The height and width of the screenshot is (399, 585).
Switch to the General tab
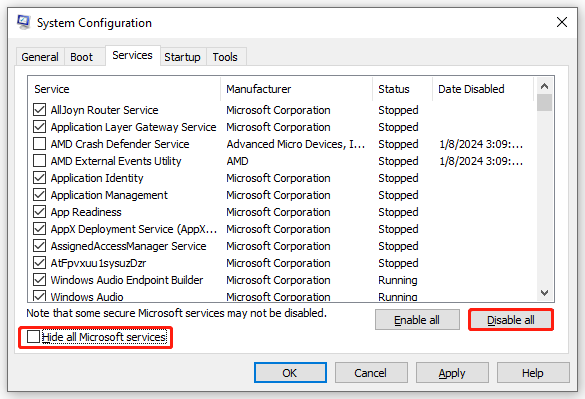[40, 57]
